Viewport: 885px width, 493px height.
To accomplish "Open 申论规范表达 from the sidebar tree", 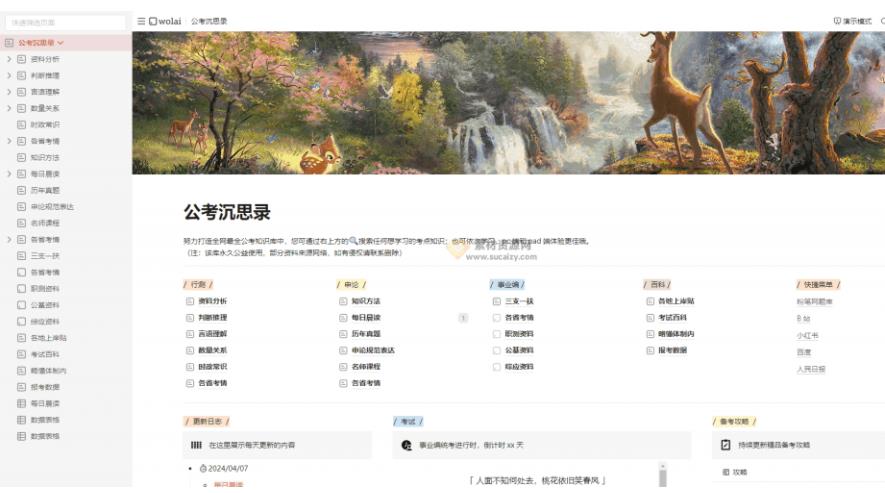I will click(x=52, y=207).
